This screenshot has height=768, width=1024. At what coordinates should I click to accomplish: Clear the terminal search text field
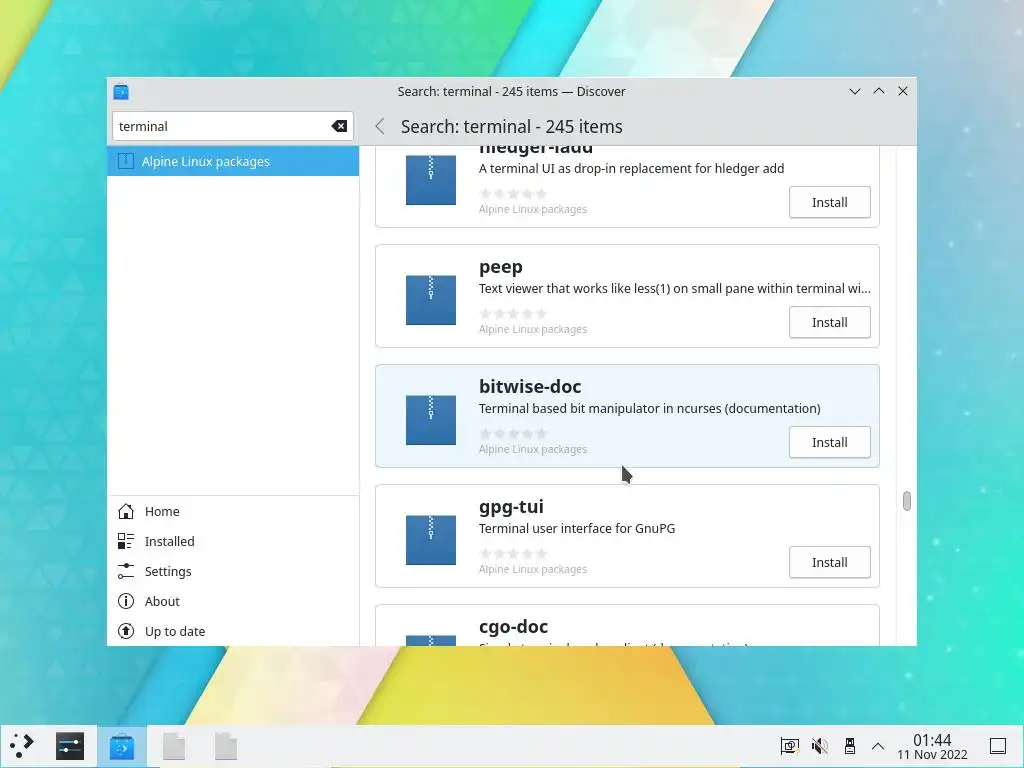339,126
